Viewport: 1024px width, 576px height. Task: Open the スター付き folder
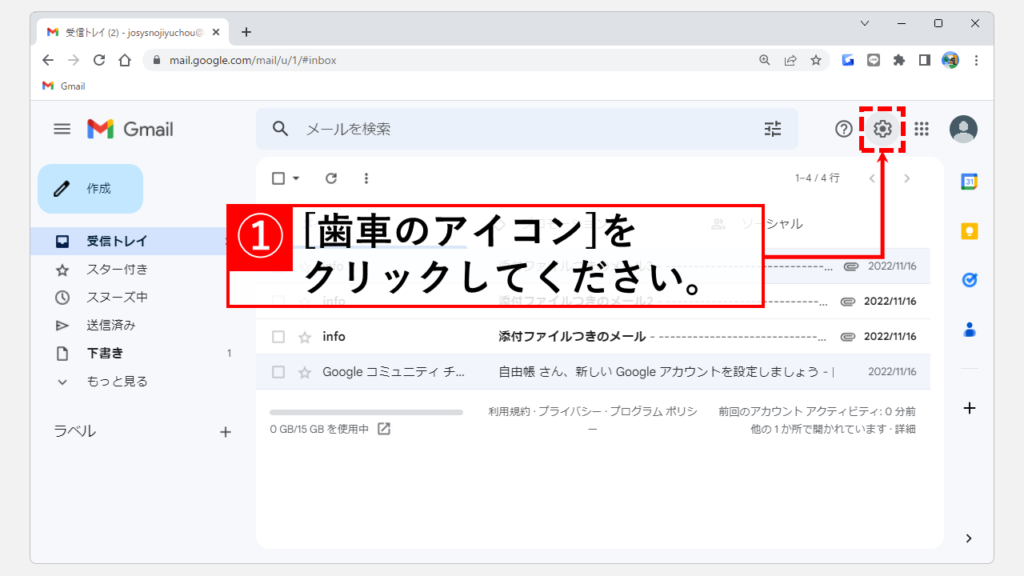pos(116,269)
